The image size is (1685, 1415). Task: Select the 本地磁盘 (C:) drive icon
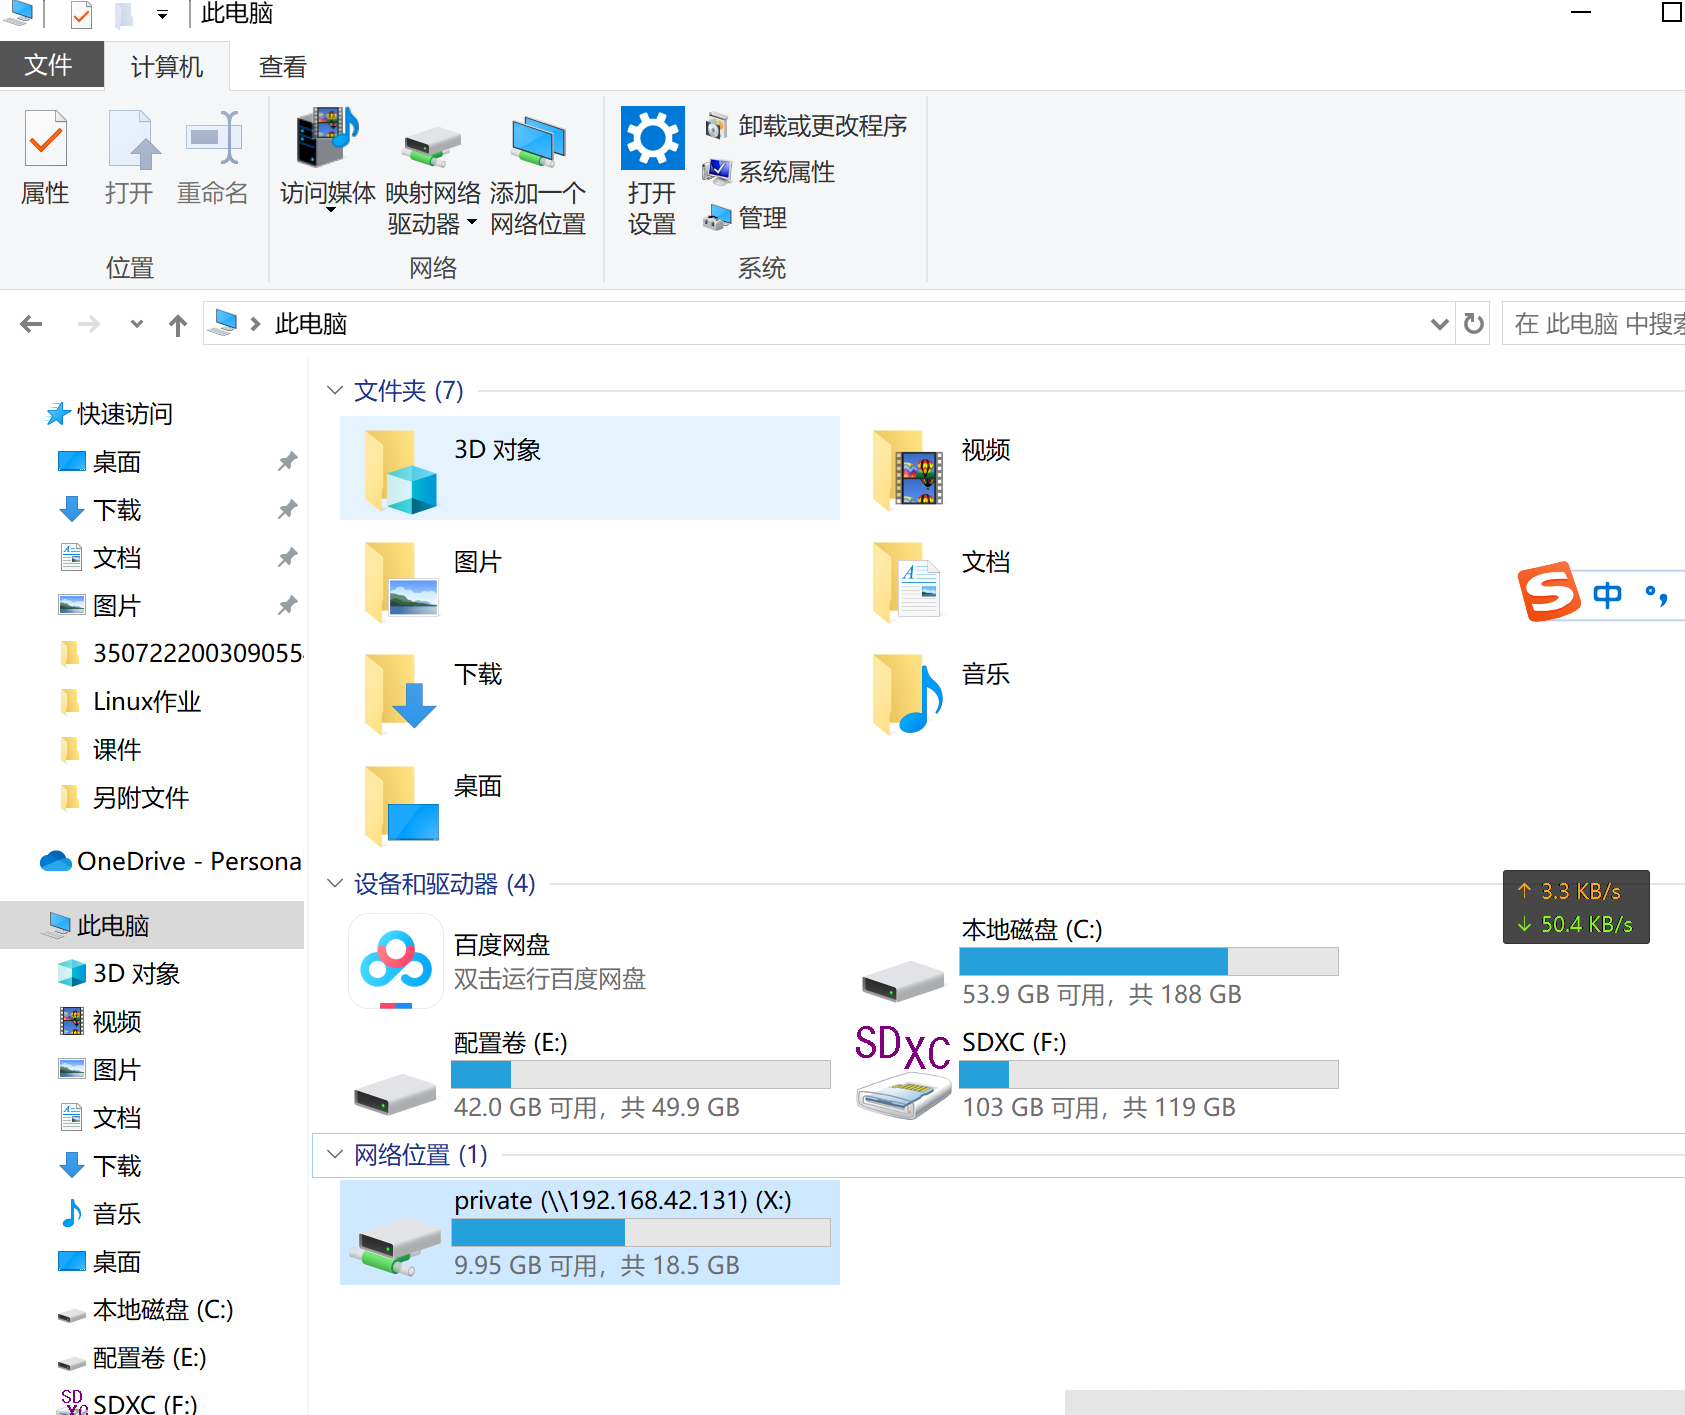(x=903, y=980)
